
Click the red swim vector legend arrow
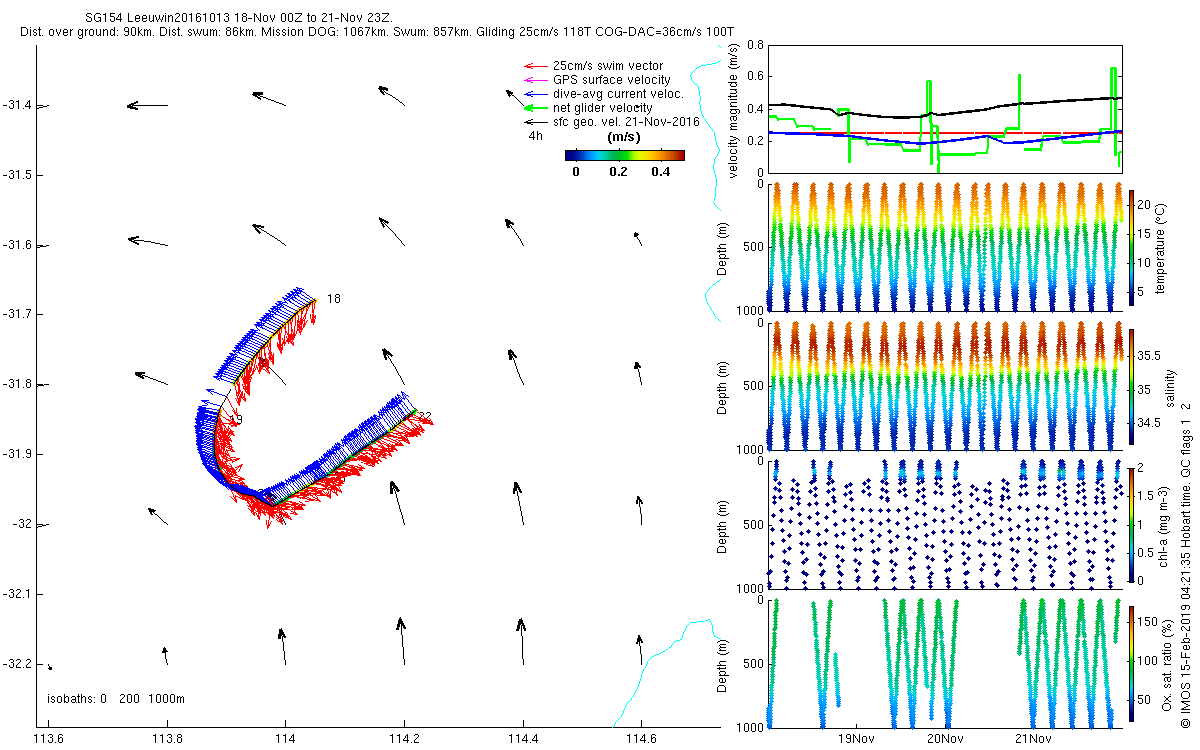click(534, 66)
